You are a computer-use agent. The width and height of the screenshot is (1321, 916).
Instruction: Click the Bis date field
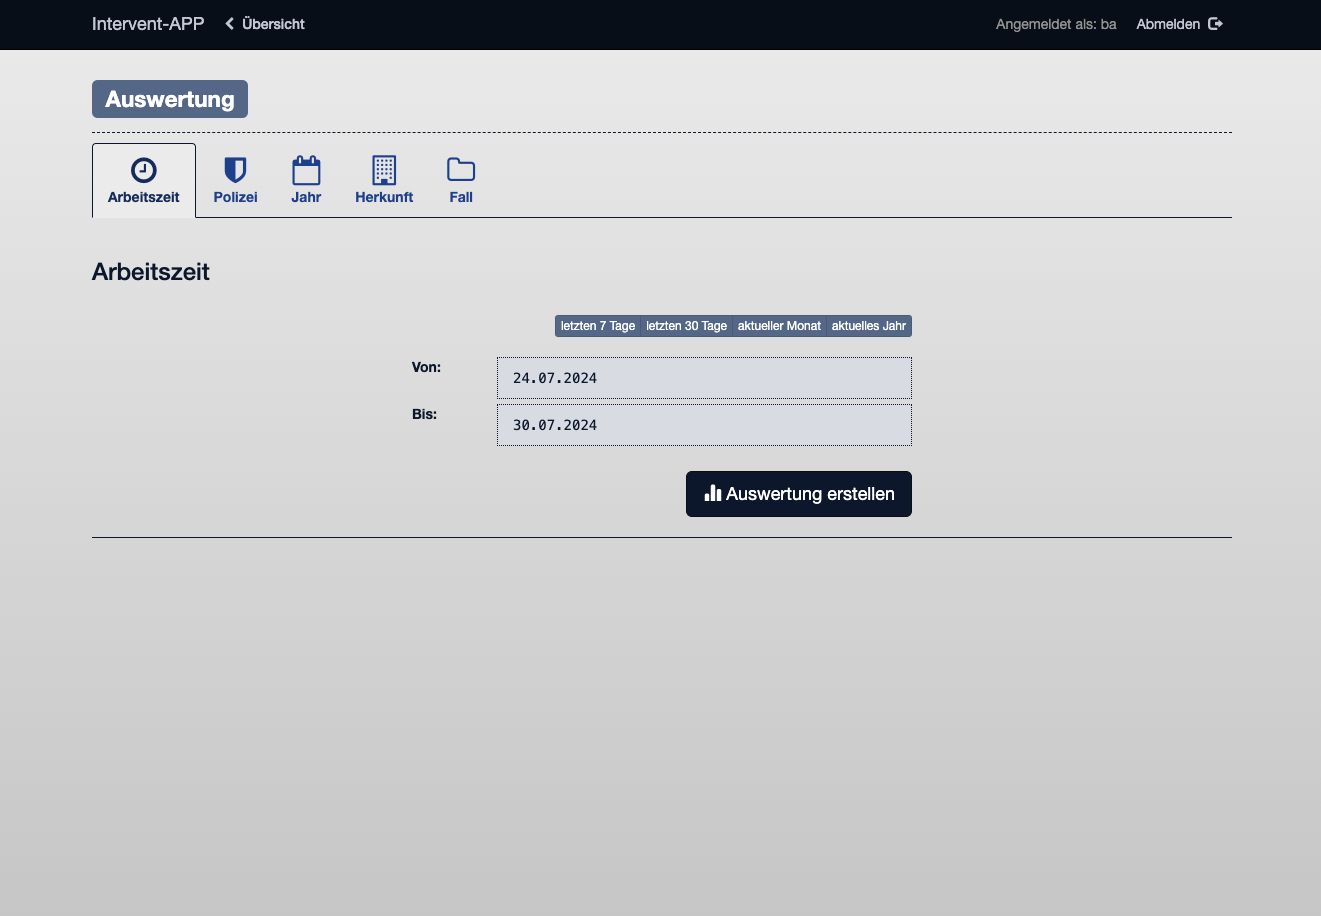point(704,425)
